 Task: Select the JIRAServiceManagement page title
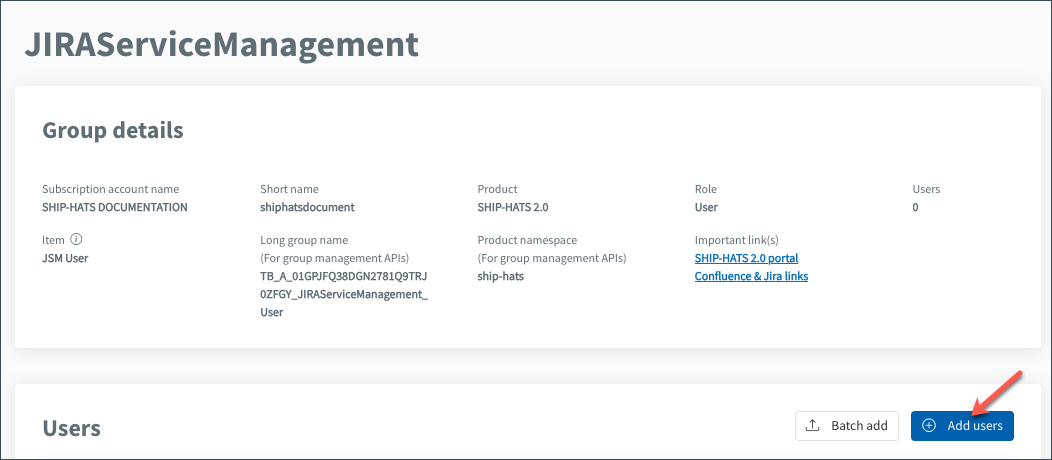tap(221, 46)
